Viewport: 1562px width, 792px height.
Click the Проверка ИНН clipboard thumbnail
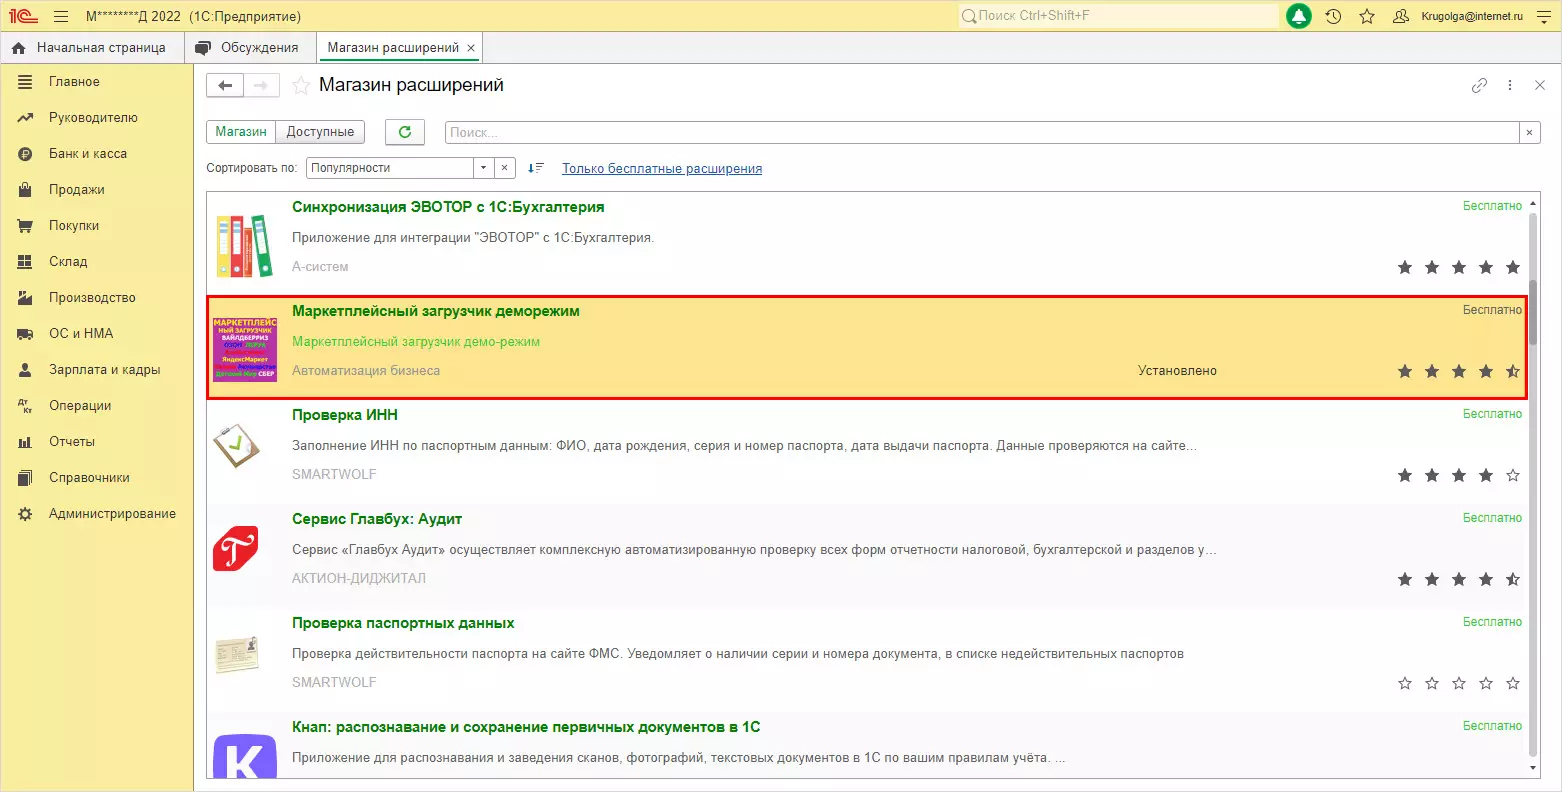coord(236,447)
